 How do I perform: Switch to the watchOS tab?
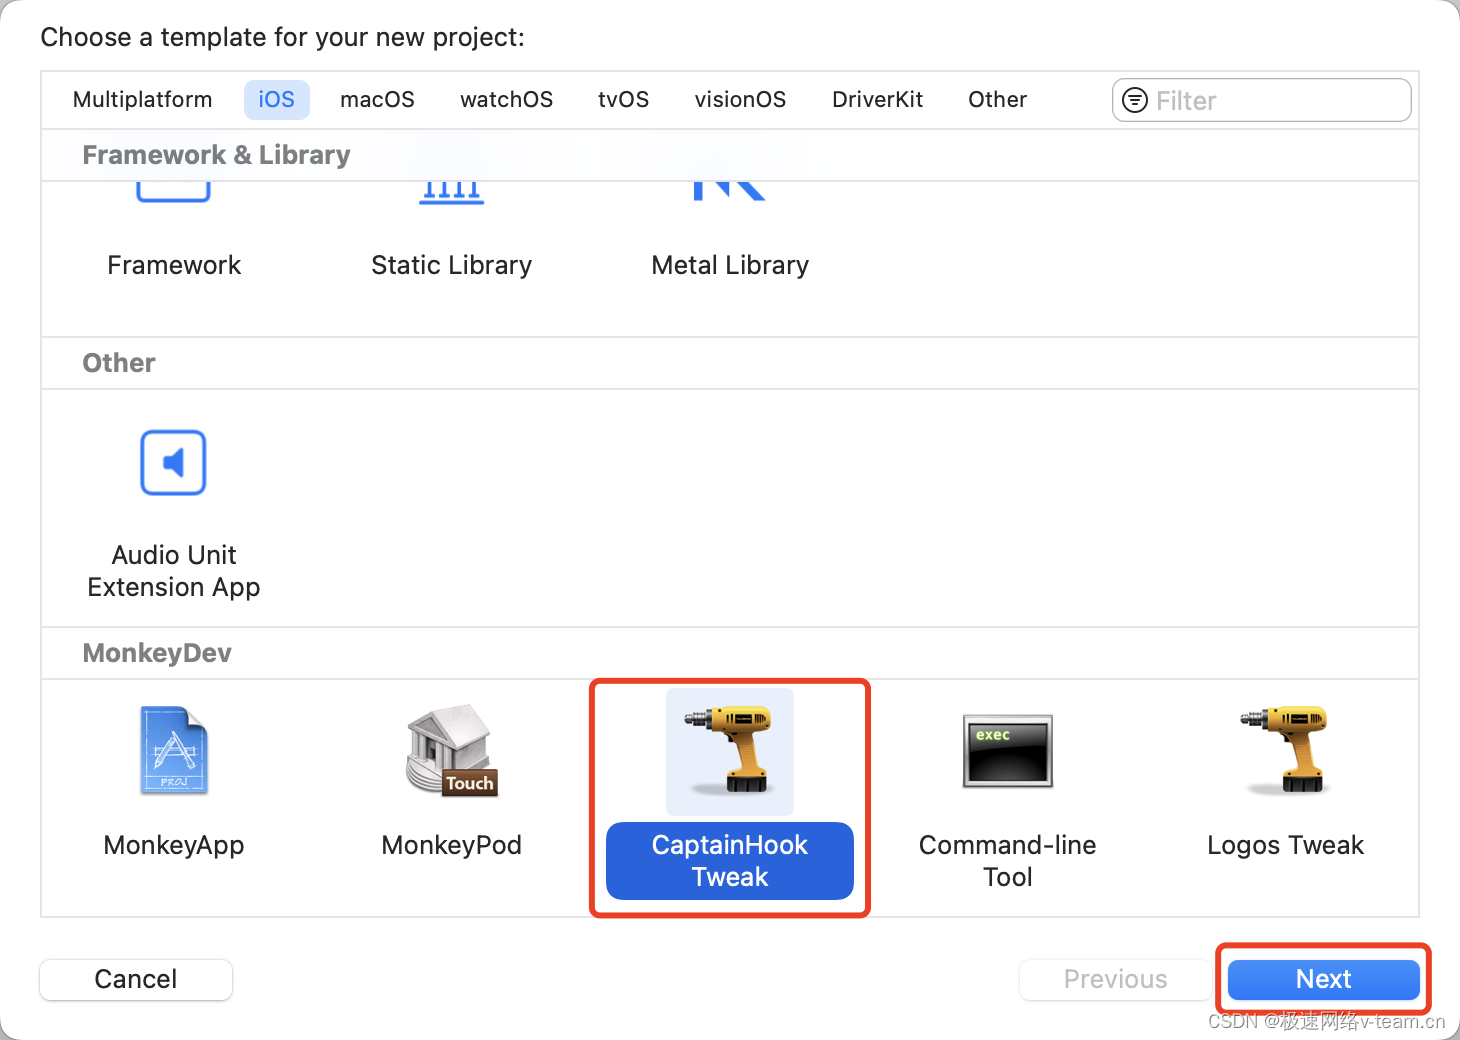507,100
